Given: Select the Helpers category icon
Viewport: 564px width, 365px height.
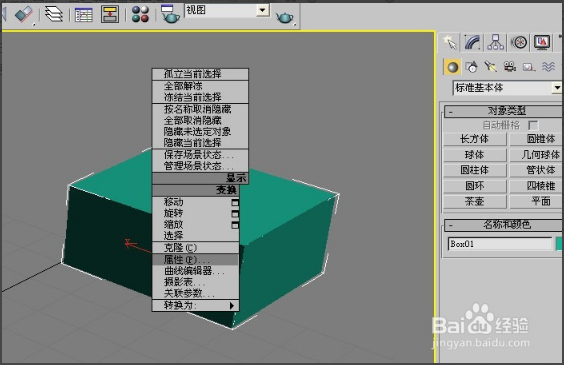Looking at the screenshot, I should [529, 67].
